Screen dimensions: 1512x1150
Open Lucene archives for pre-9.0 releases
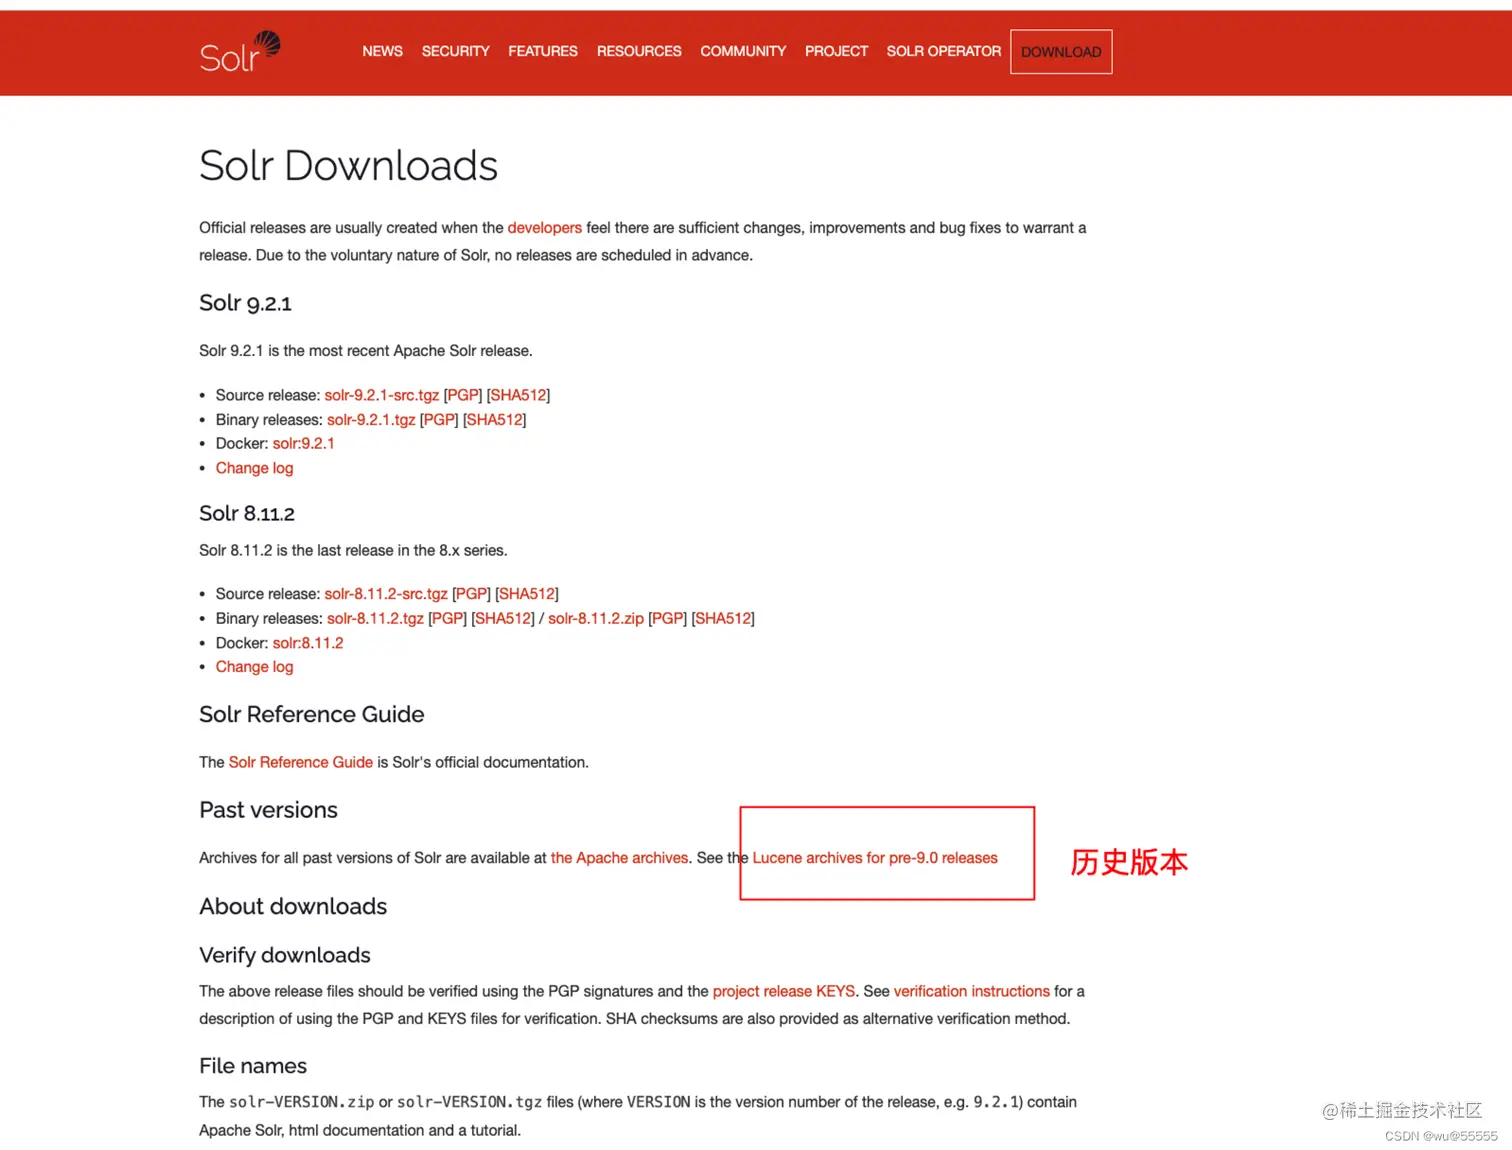click(x=875, y=858)
